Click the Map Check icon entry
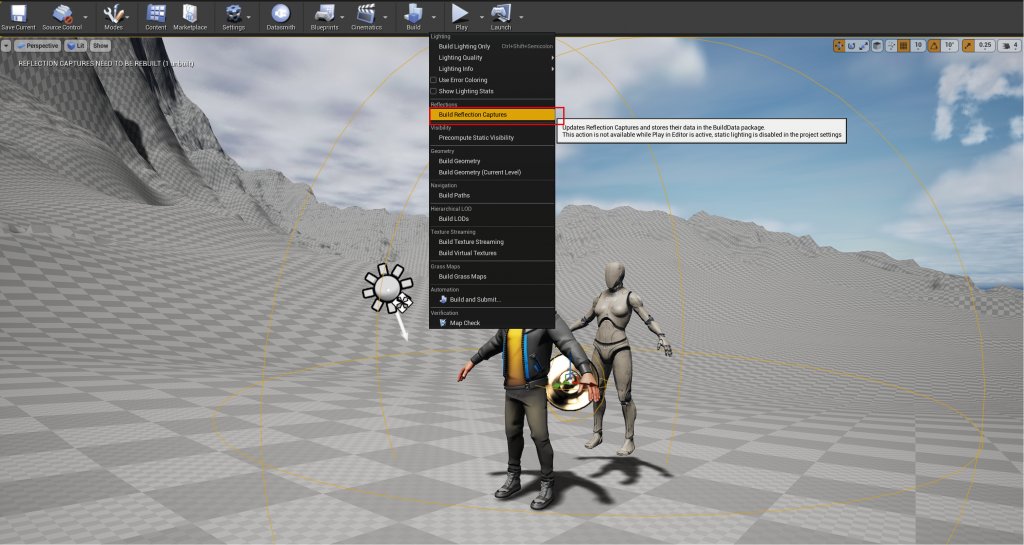 click(x=443, y=323)
